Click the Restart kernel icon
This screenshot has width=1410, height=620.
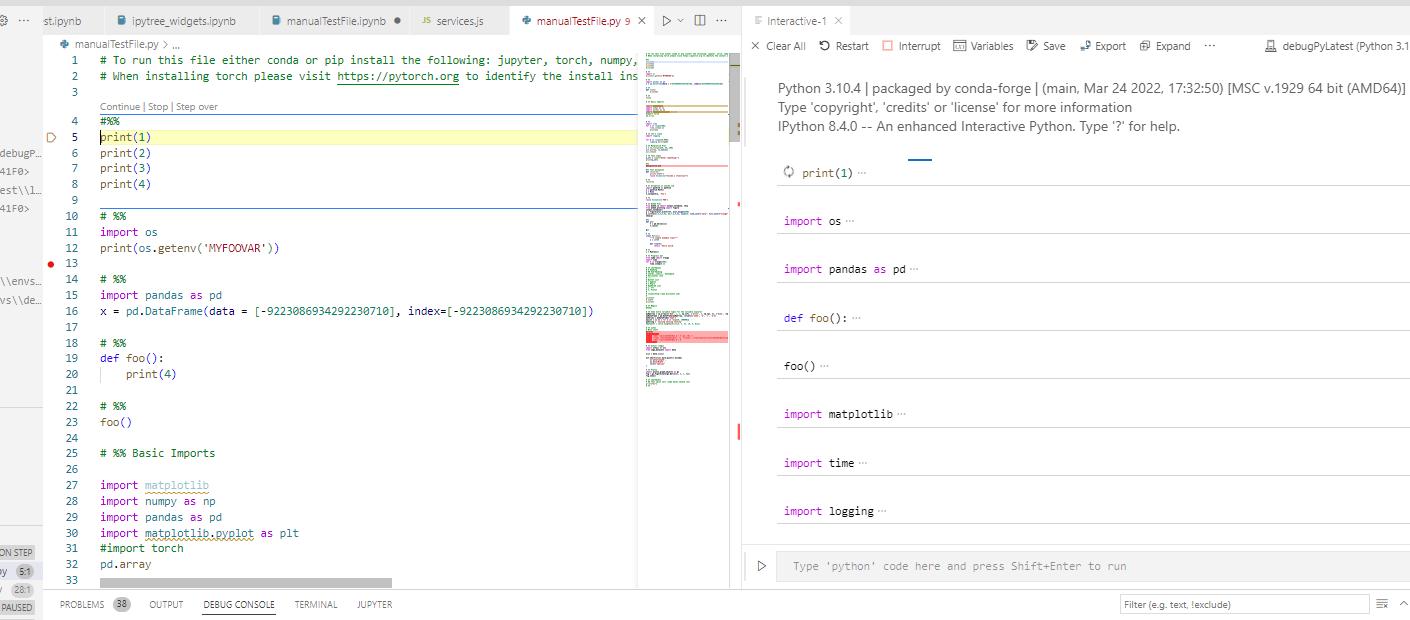pos(825,46)
